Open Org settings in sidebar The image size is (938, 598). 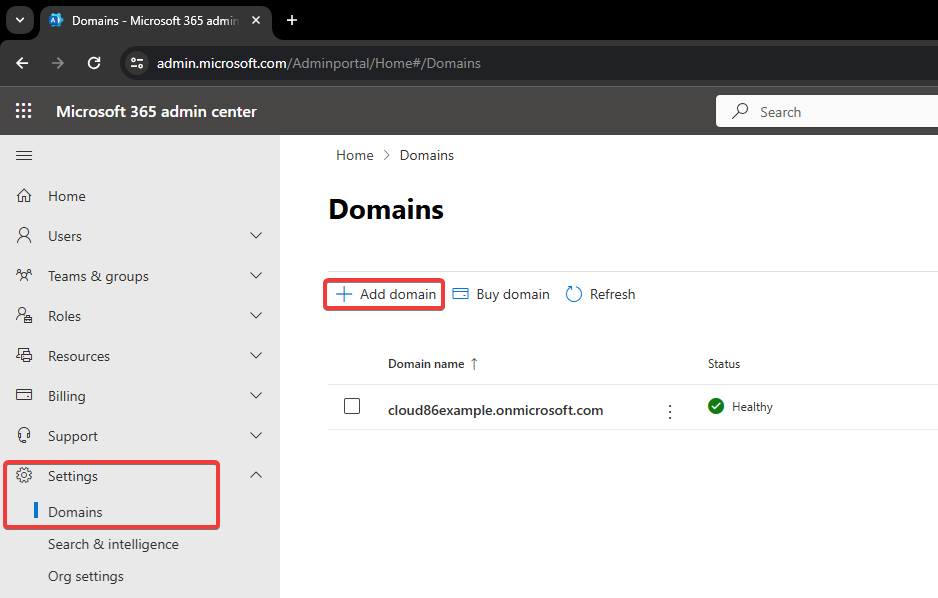86,576
